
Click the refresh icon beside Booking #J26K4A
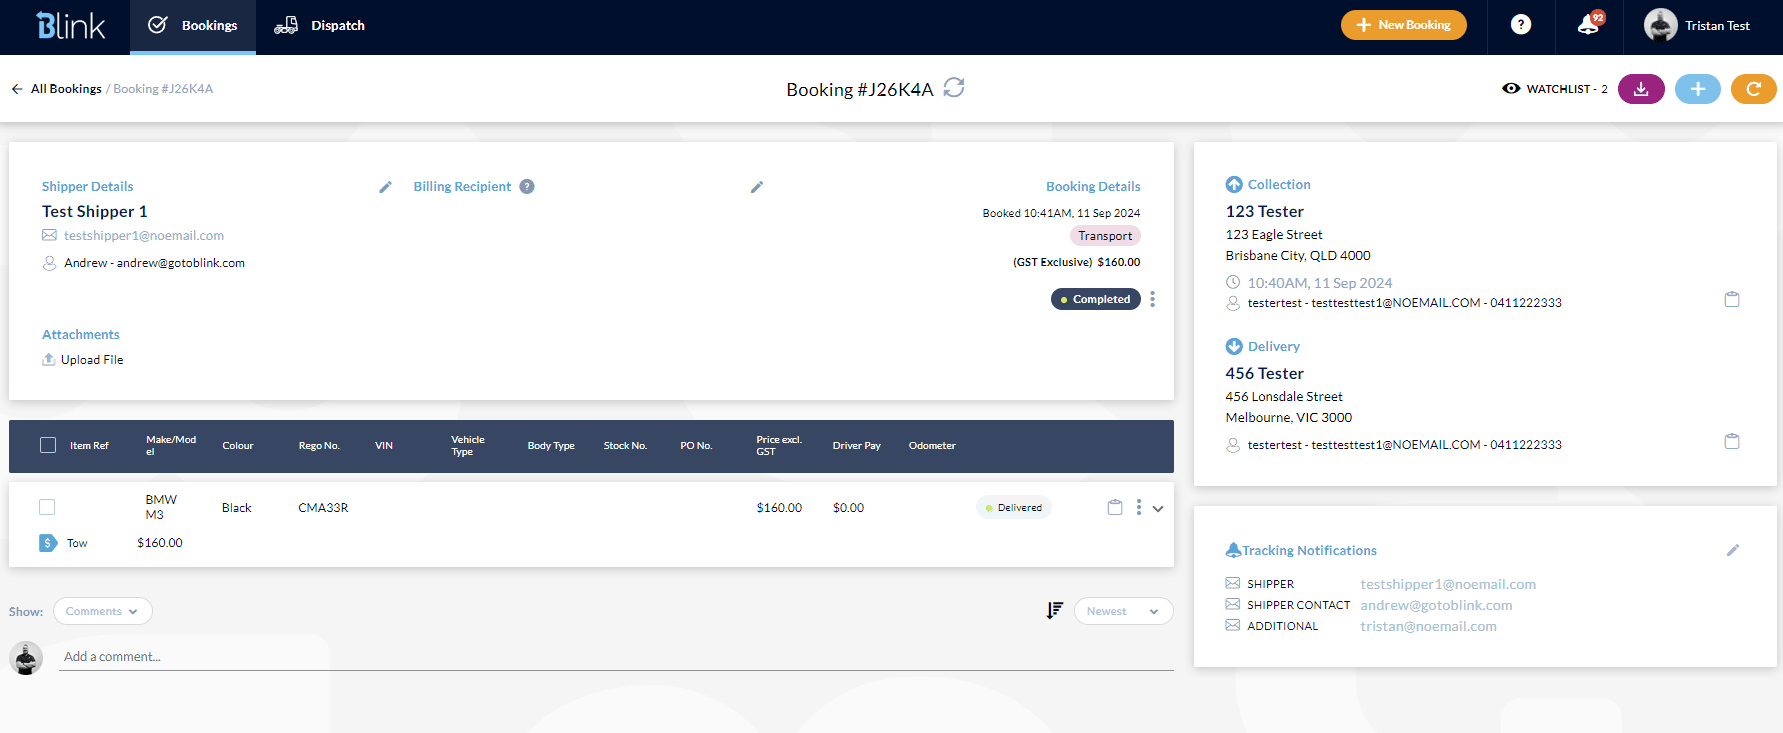click(954, 88)
